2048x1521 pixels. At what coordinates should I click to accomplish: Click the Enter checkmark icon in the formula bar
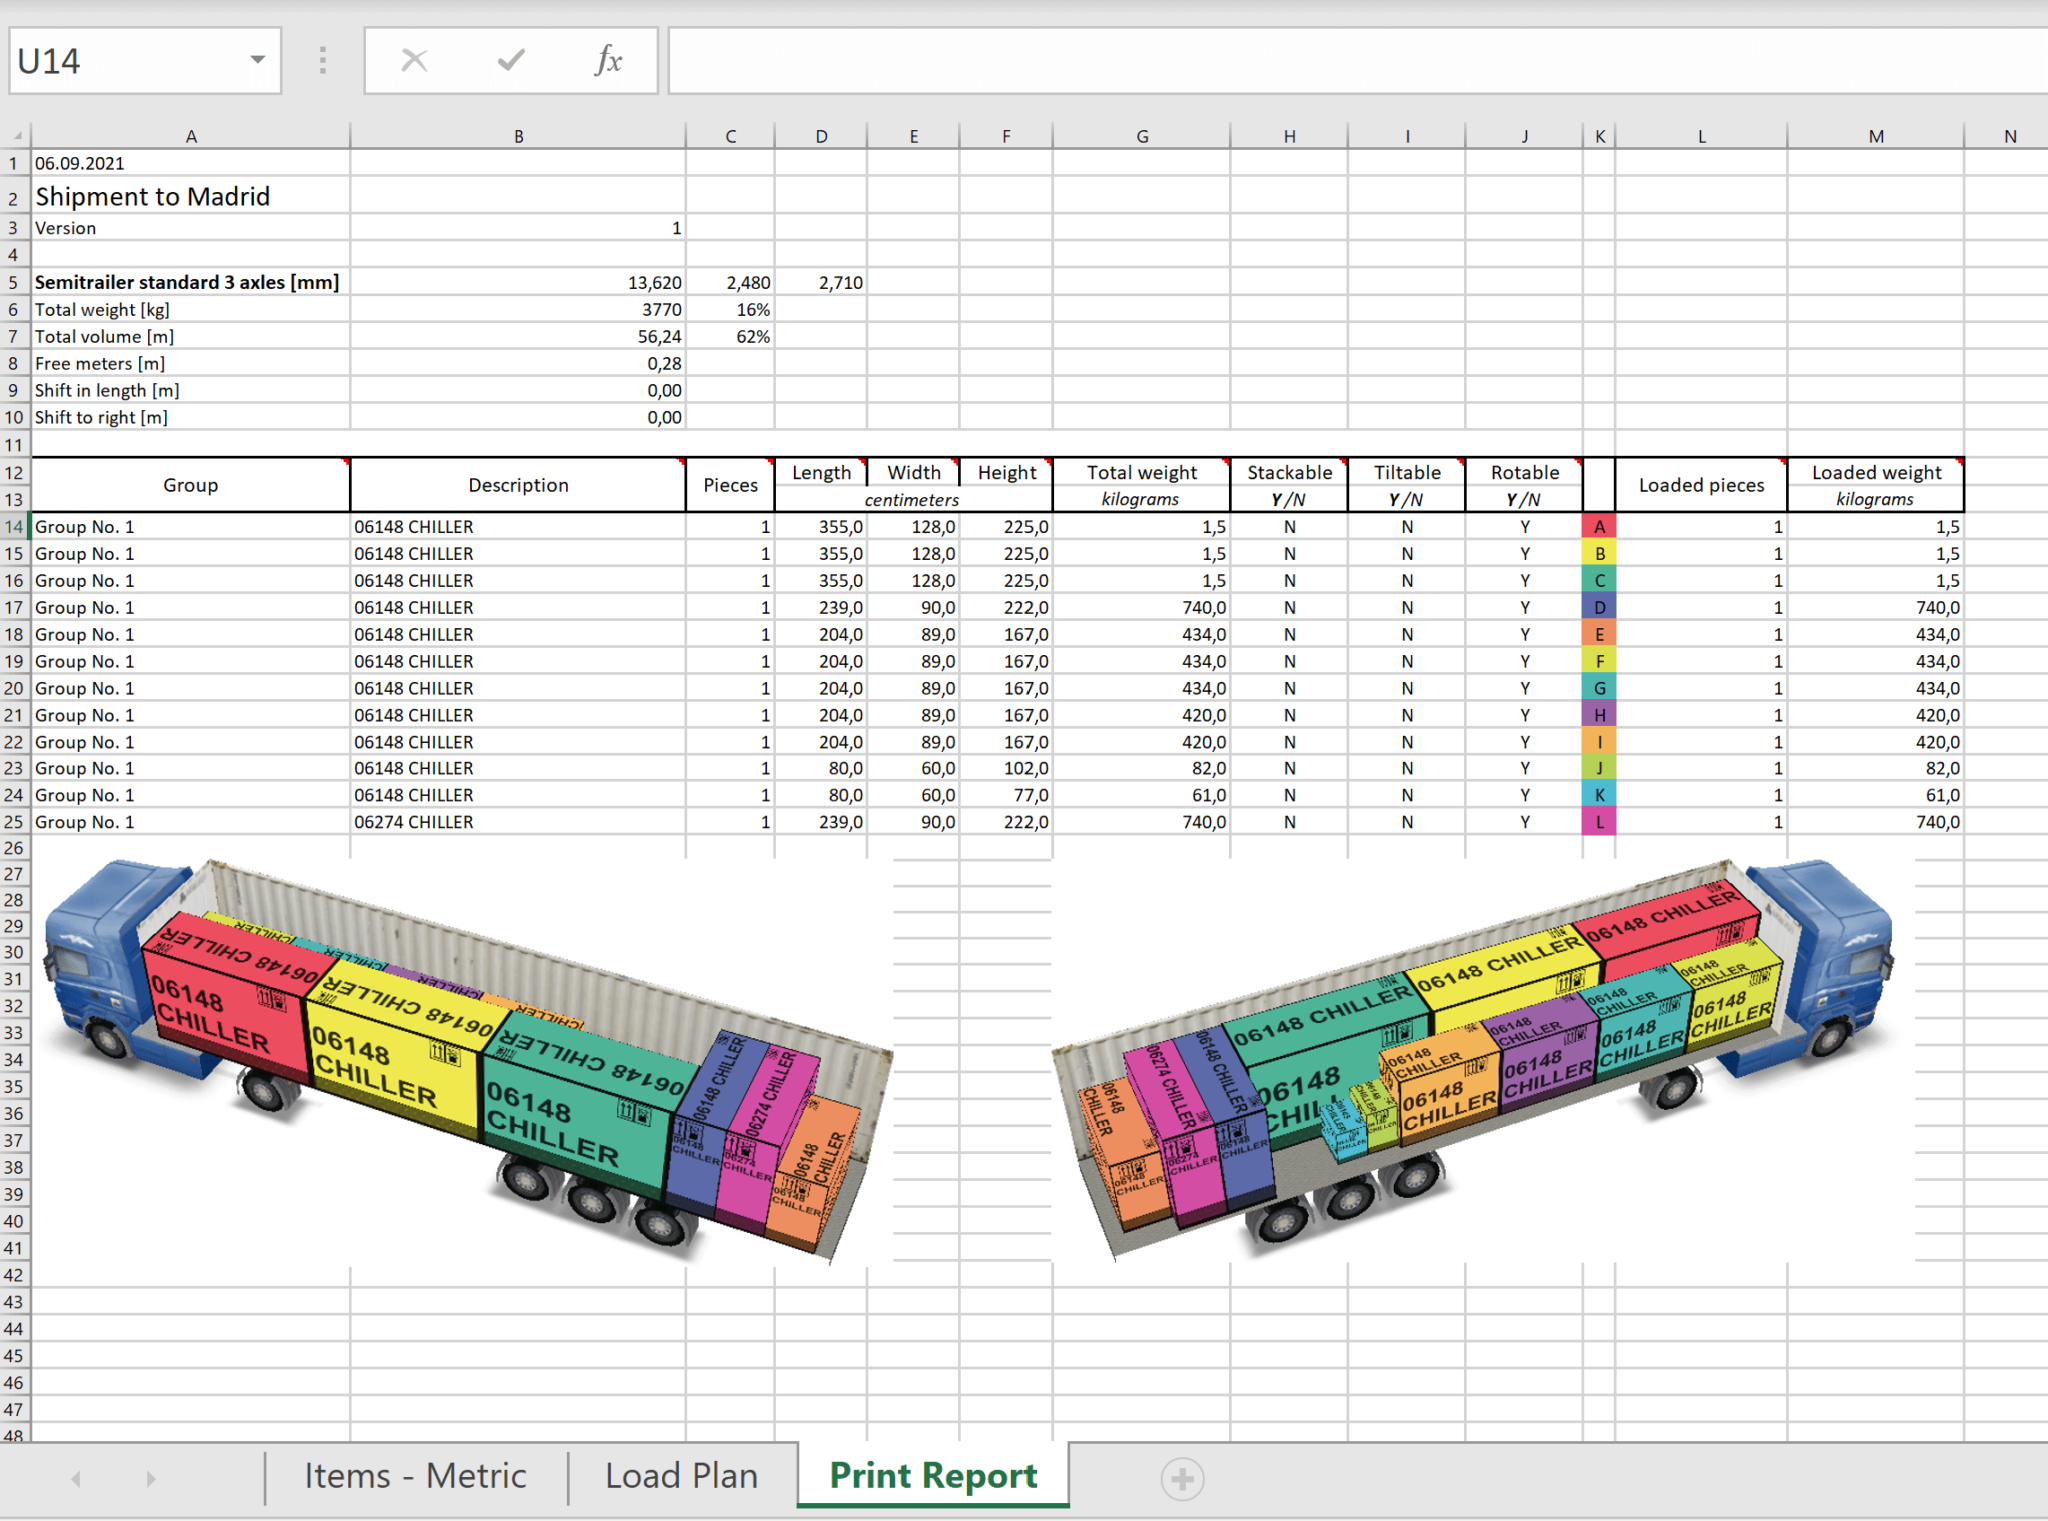pyautogui.click(x=510, y=60)
